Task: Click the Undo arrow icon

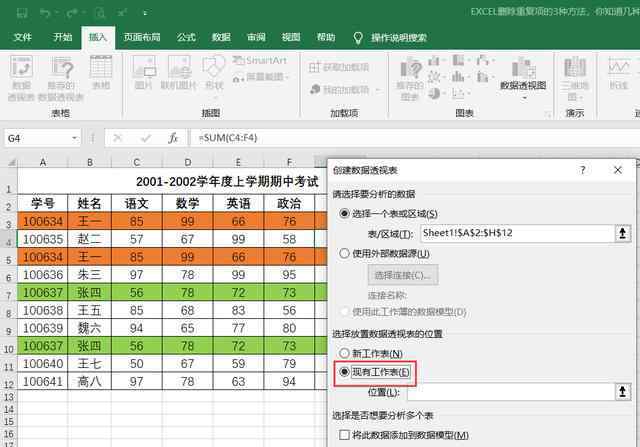Action: coord(47,13)
